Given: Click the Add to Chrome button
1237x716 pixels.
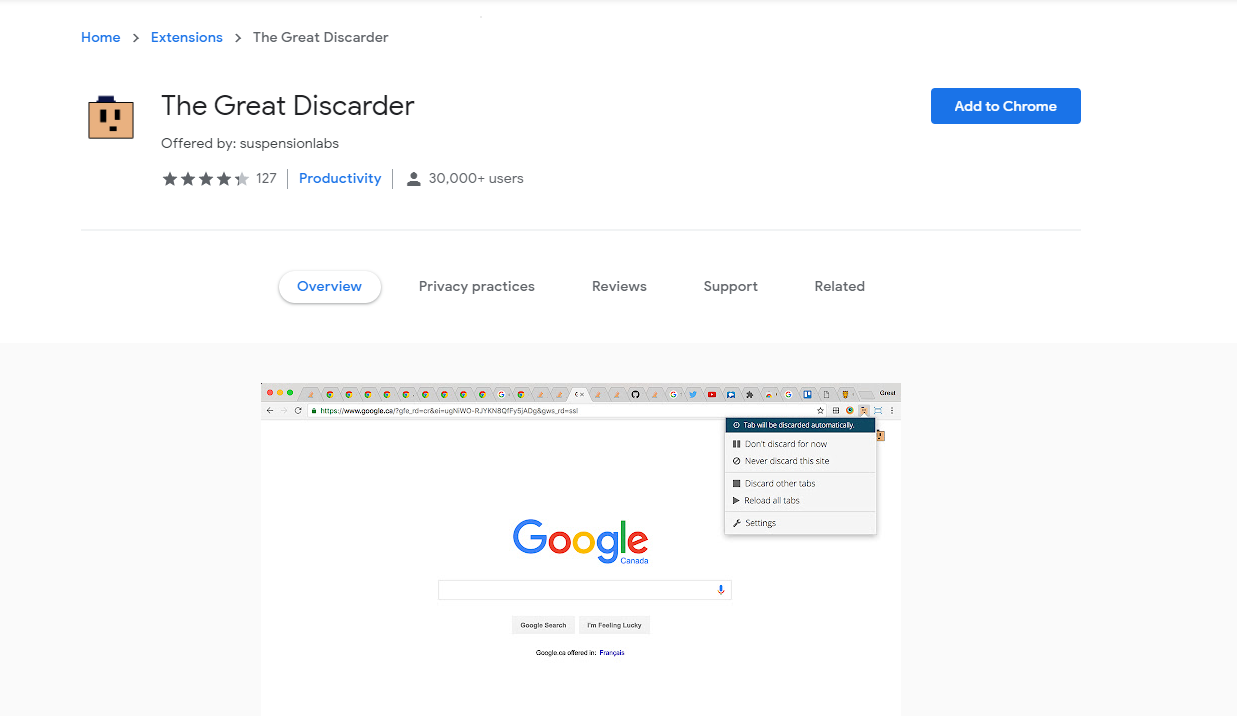Looking at the screenshot, I should pyautogui.click(x=1005, y=106).
